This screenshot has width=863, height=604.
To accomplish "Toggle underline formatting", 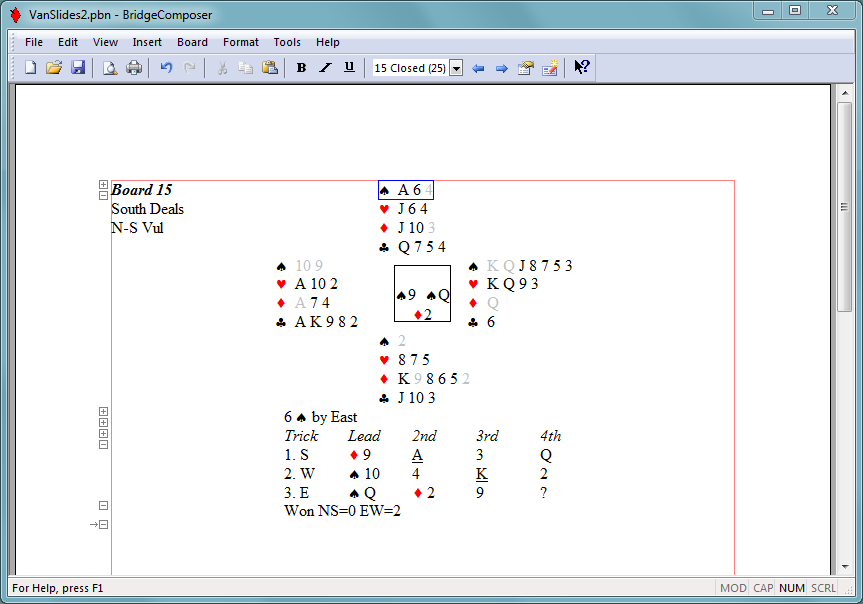I will tap(349, 68).
